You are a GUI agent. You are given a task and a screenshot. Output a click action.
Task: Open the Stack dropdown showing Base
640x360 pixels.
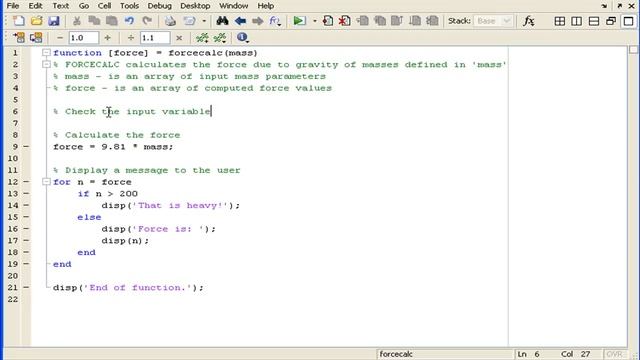(493, 21)
